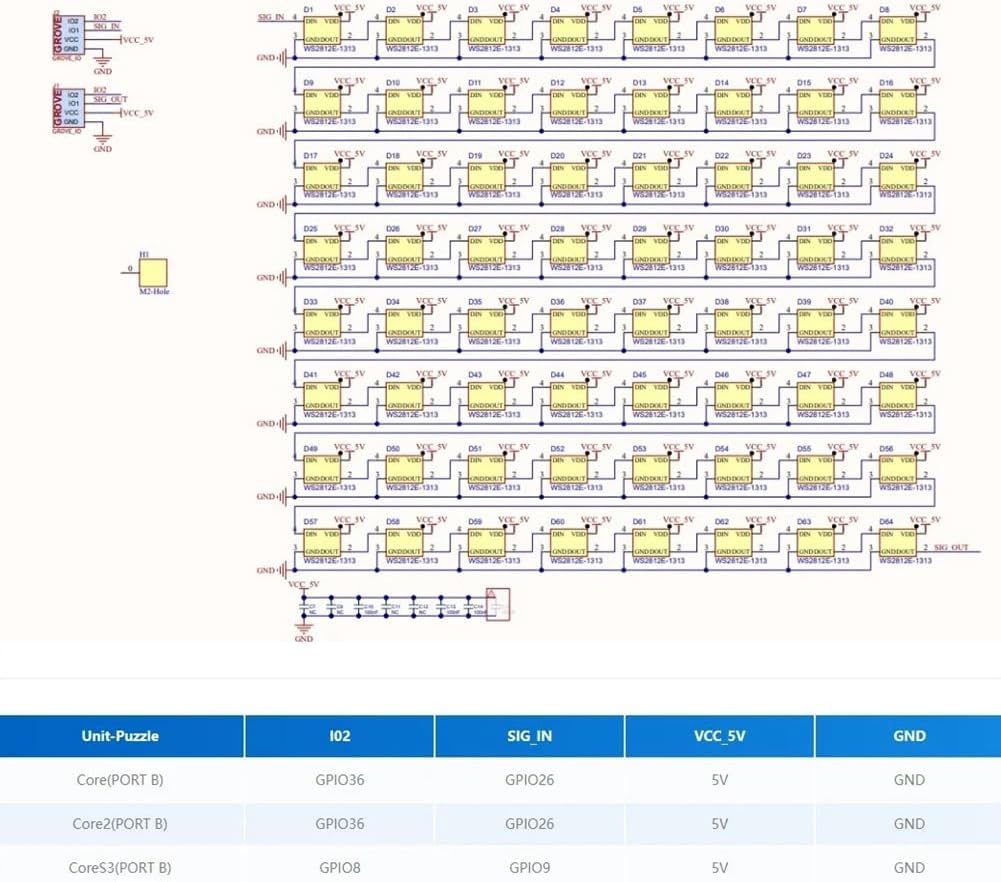Click the I02 column header
1001x882 pixels.
(339, 736)
